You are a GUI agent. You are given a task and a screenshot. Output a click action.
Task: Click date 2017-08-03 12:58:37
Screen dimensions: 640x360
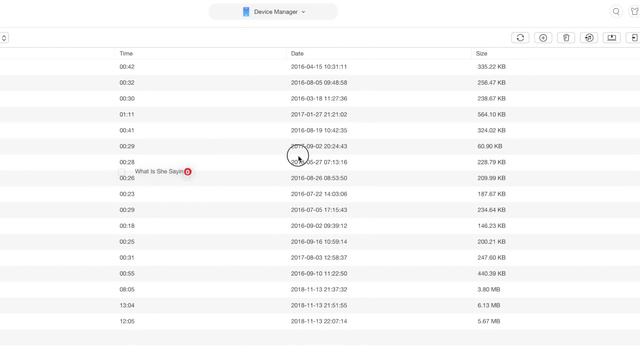(319, 258)
